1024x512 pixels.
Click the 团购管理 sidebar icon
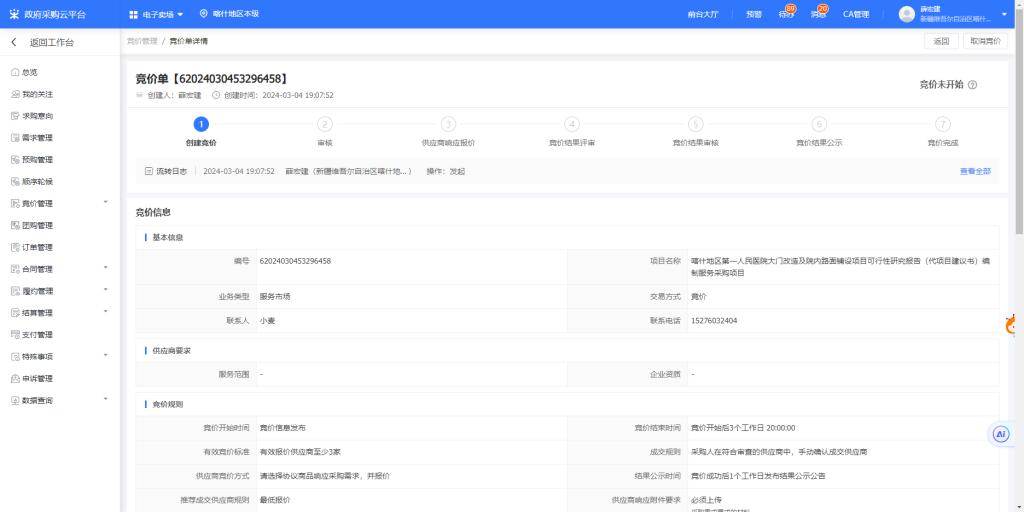[15, 225]
